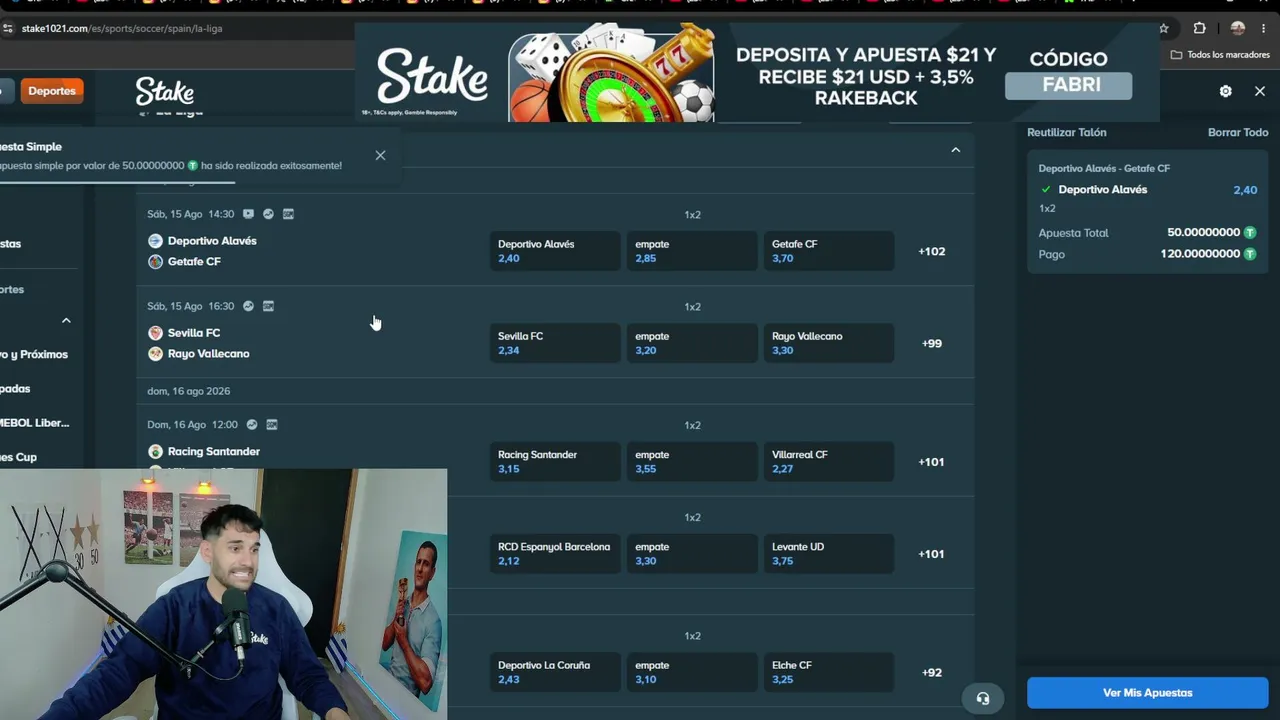Open CONMEBOL Libertadores sidebar item
Screen dimensions: 1280x720
35,423
